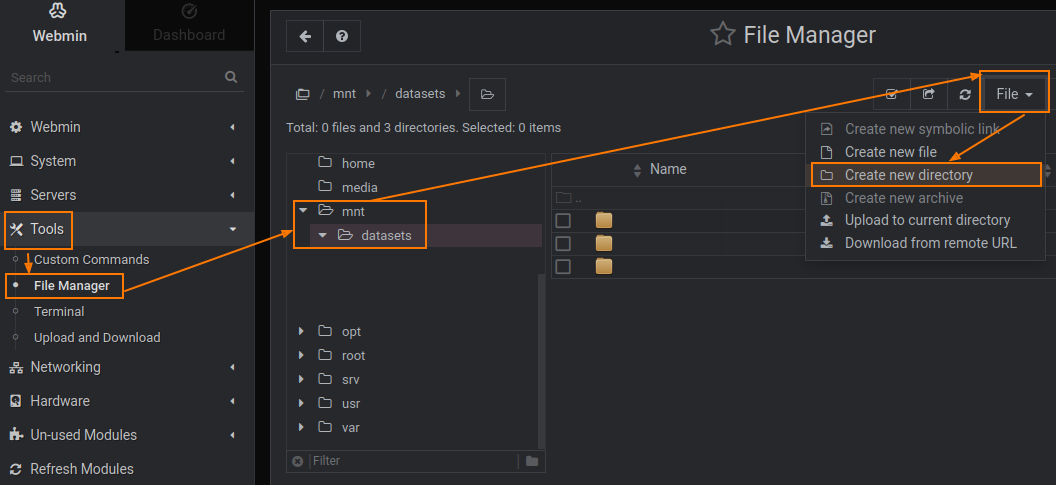Tick the checkbox for the second folder row
This screenshot has width=1056, height=485.
click(x=564, y=243)
